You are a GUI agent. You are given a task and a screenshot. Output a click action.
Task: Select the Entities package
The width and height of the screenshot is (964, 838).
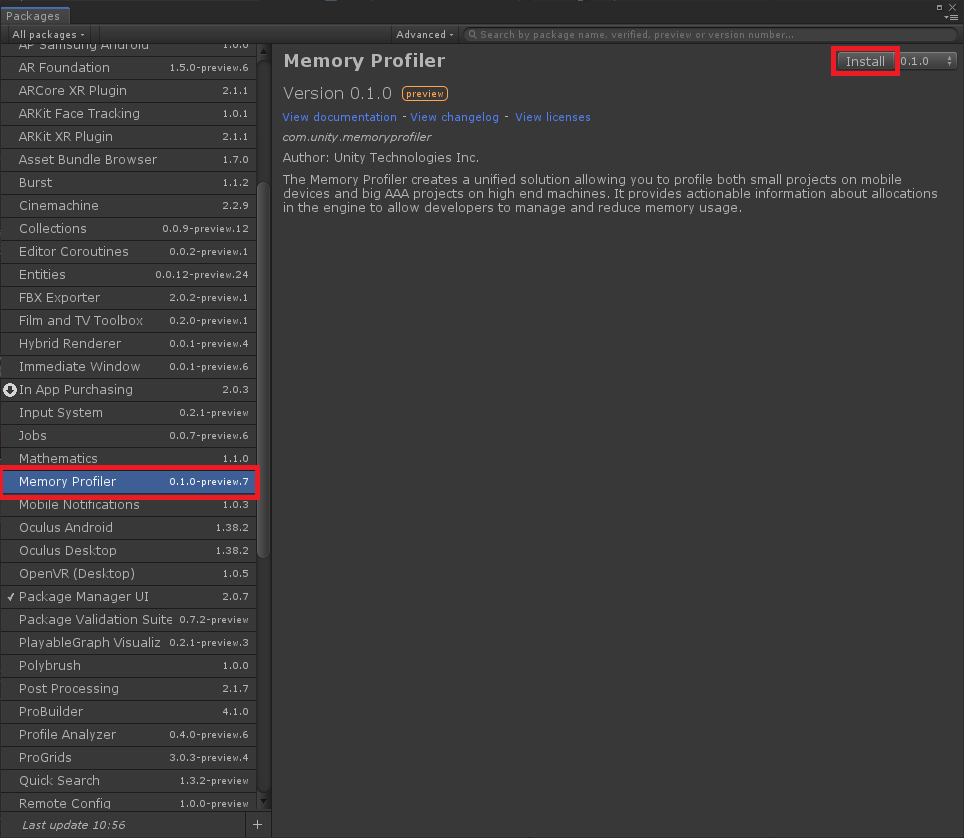(128, 275)
